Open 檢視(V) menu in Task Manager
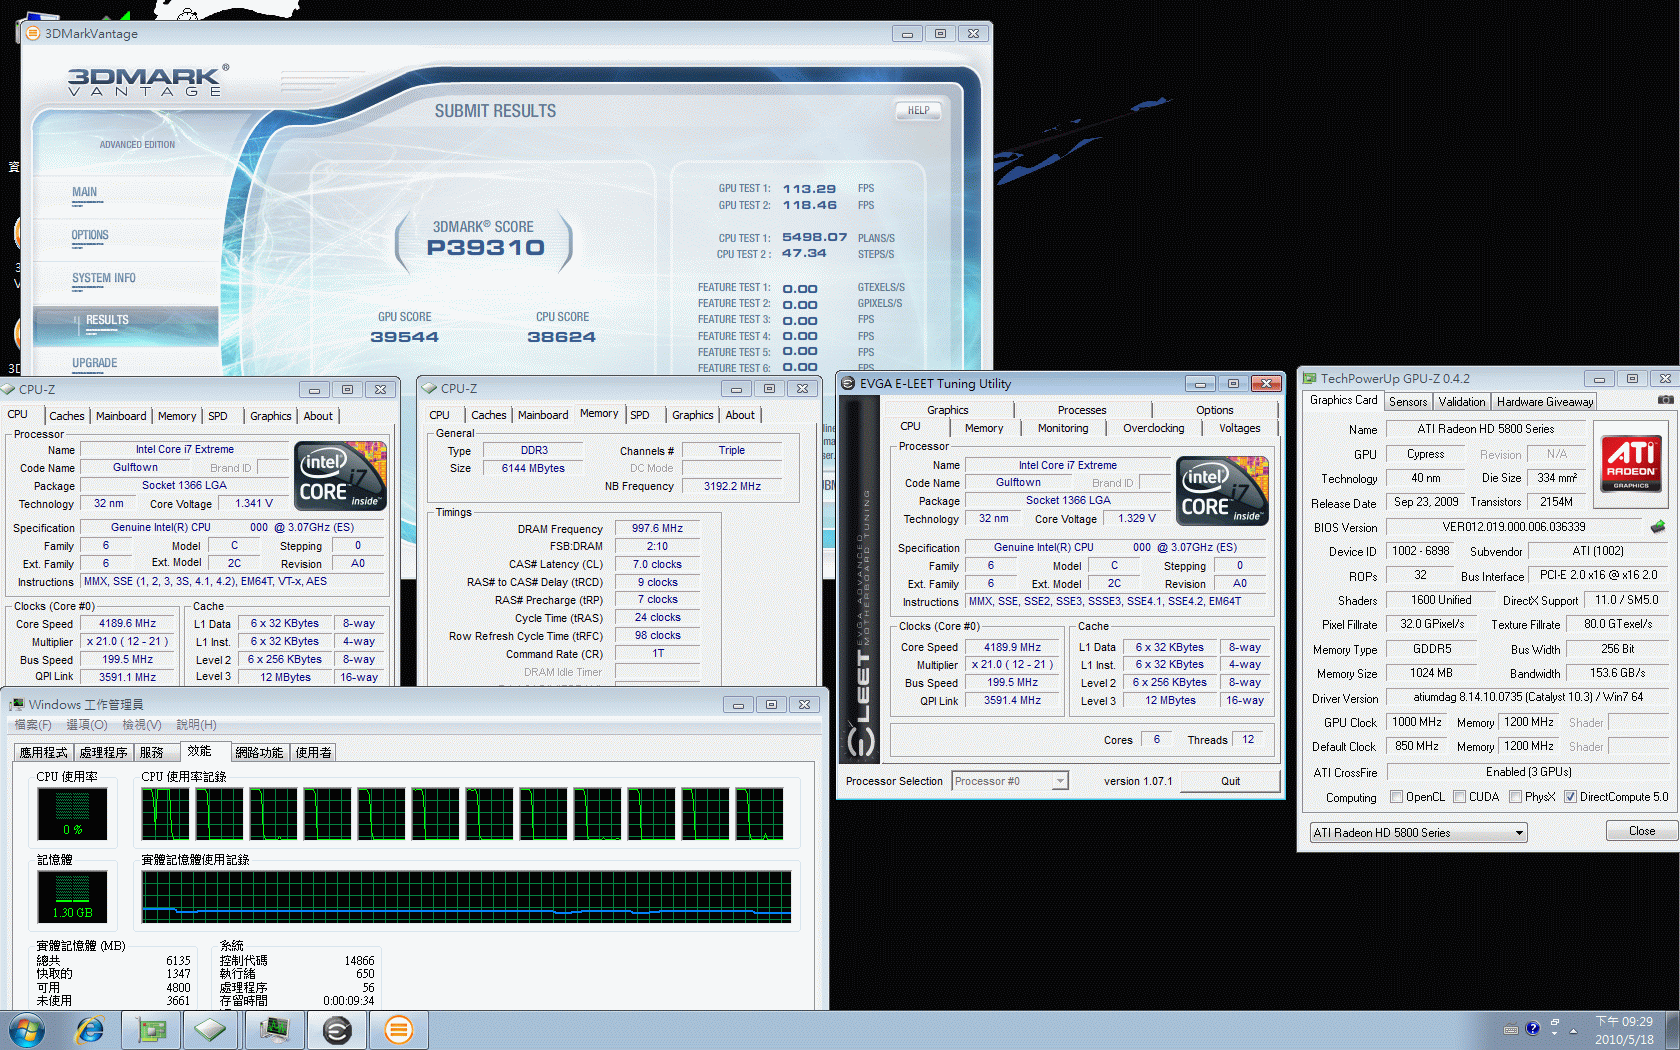The image size is (1680, 1050). [x=141, y=725]
